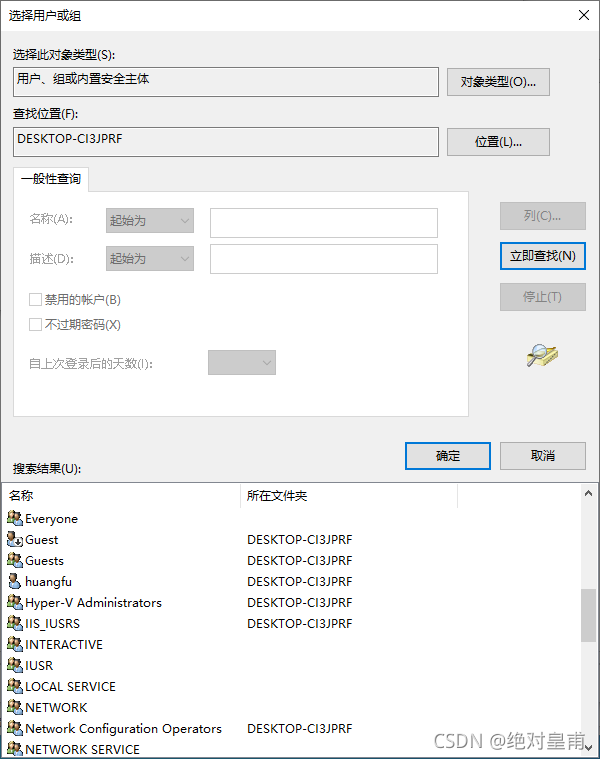Click the INTERACTIVE group icon
Image resolution: width=600 pixels, height=759 pixels.
pos(15,644)
